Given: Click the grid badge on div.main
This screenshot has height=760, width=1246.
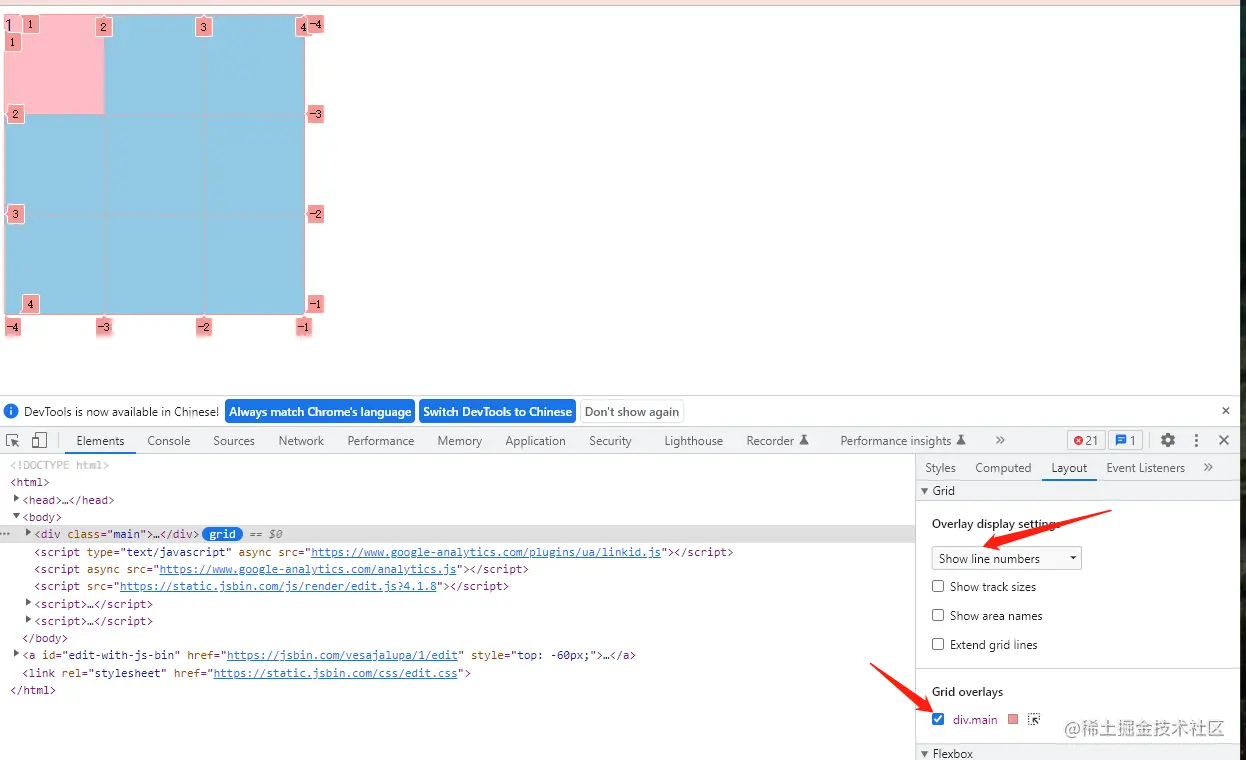Looking at the screenshot, I should [222, 534].
